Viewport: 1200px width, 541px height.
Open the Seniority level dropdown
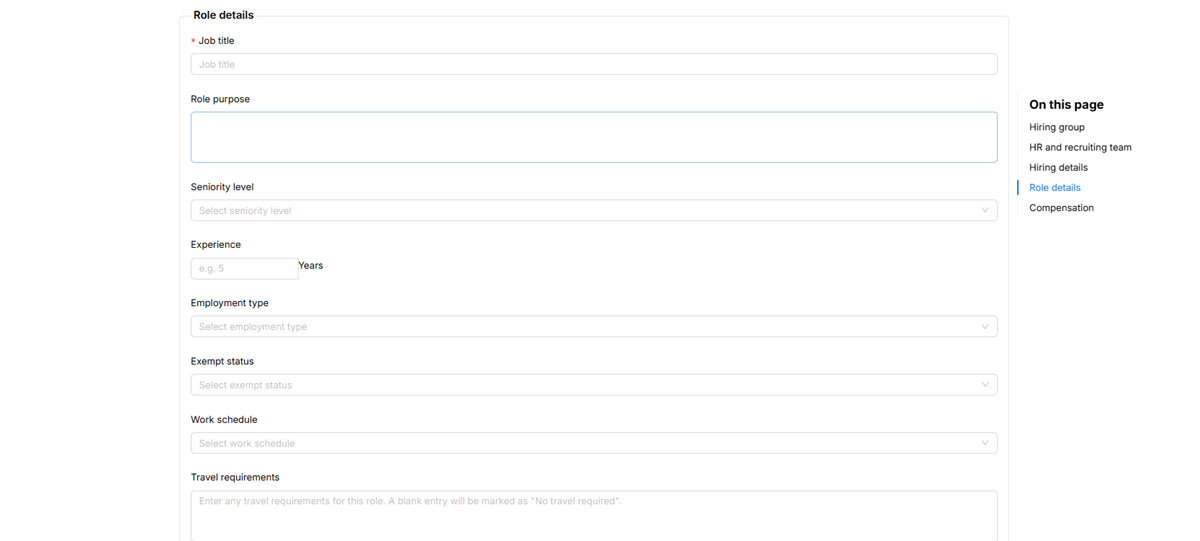tap(594, 210)
